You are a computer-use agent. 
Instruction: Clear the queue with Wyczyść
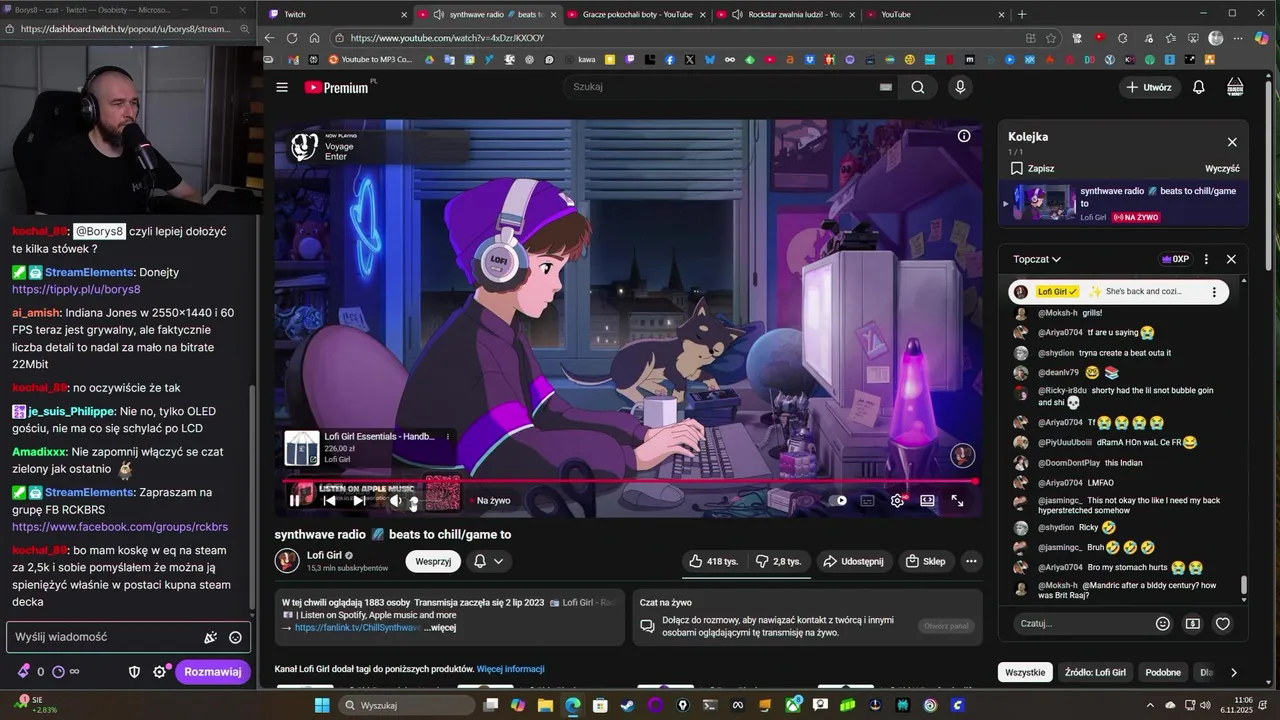coord(1222,169)
